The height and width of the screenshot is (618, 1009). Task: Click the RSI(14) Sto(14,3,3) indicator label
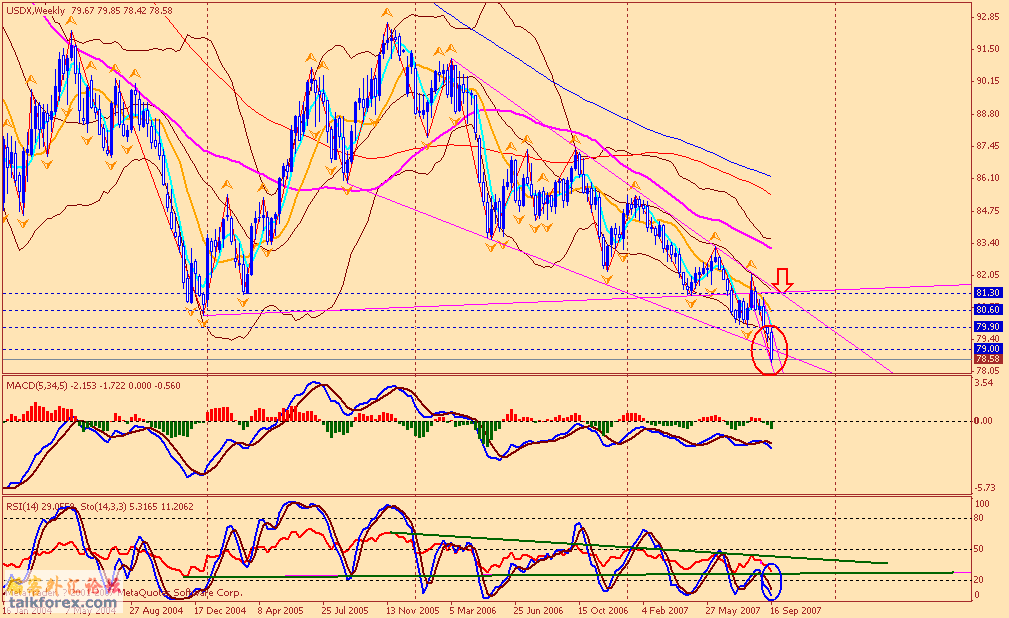[x=100, y=507]
